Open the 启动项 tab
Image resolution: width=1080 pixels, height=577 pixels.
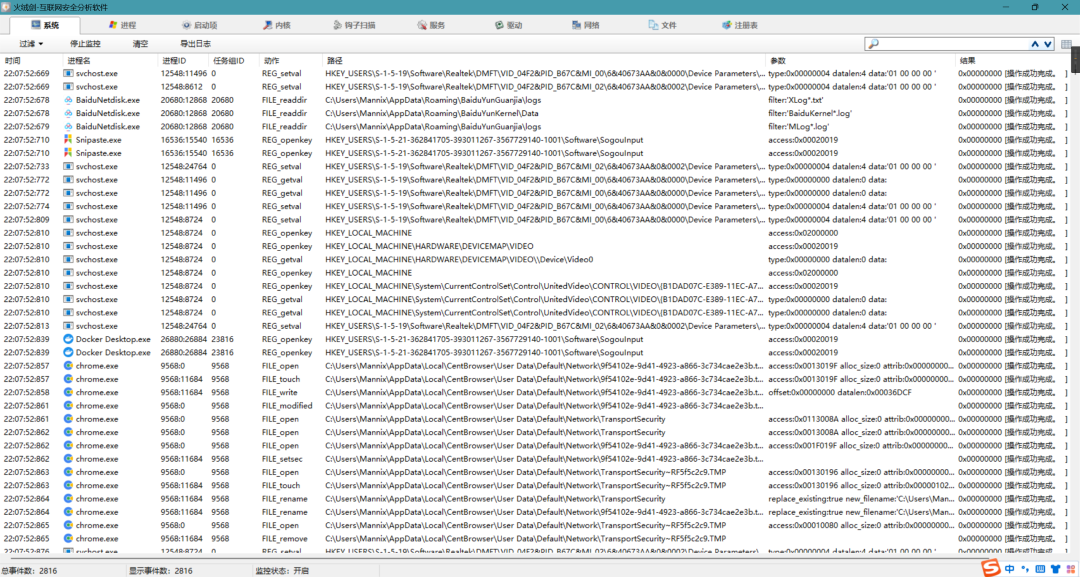pyautogui.click(x=200, y=25)
